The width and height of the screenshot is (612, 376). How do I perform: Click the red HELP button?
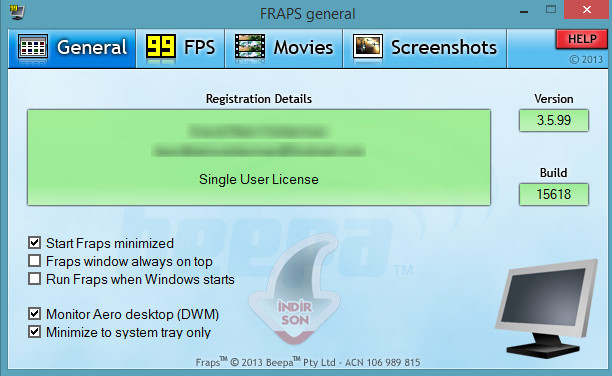coord(582,39)
